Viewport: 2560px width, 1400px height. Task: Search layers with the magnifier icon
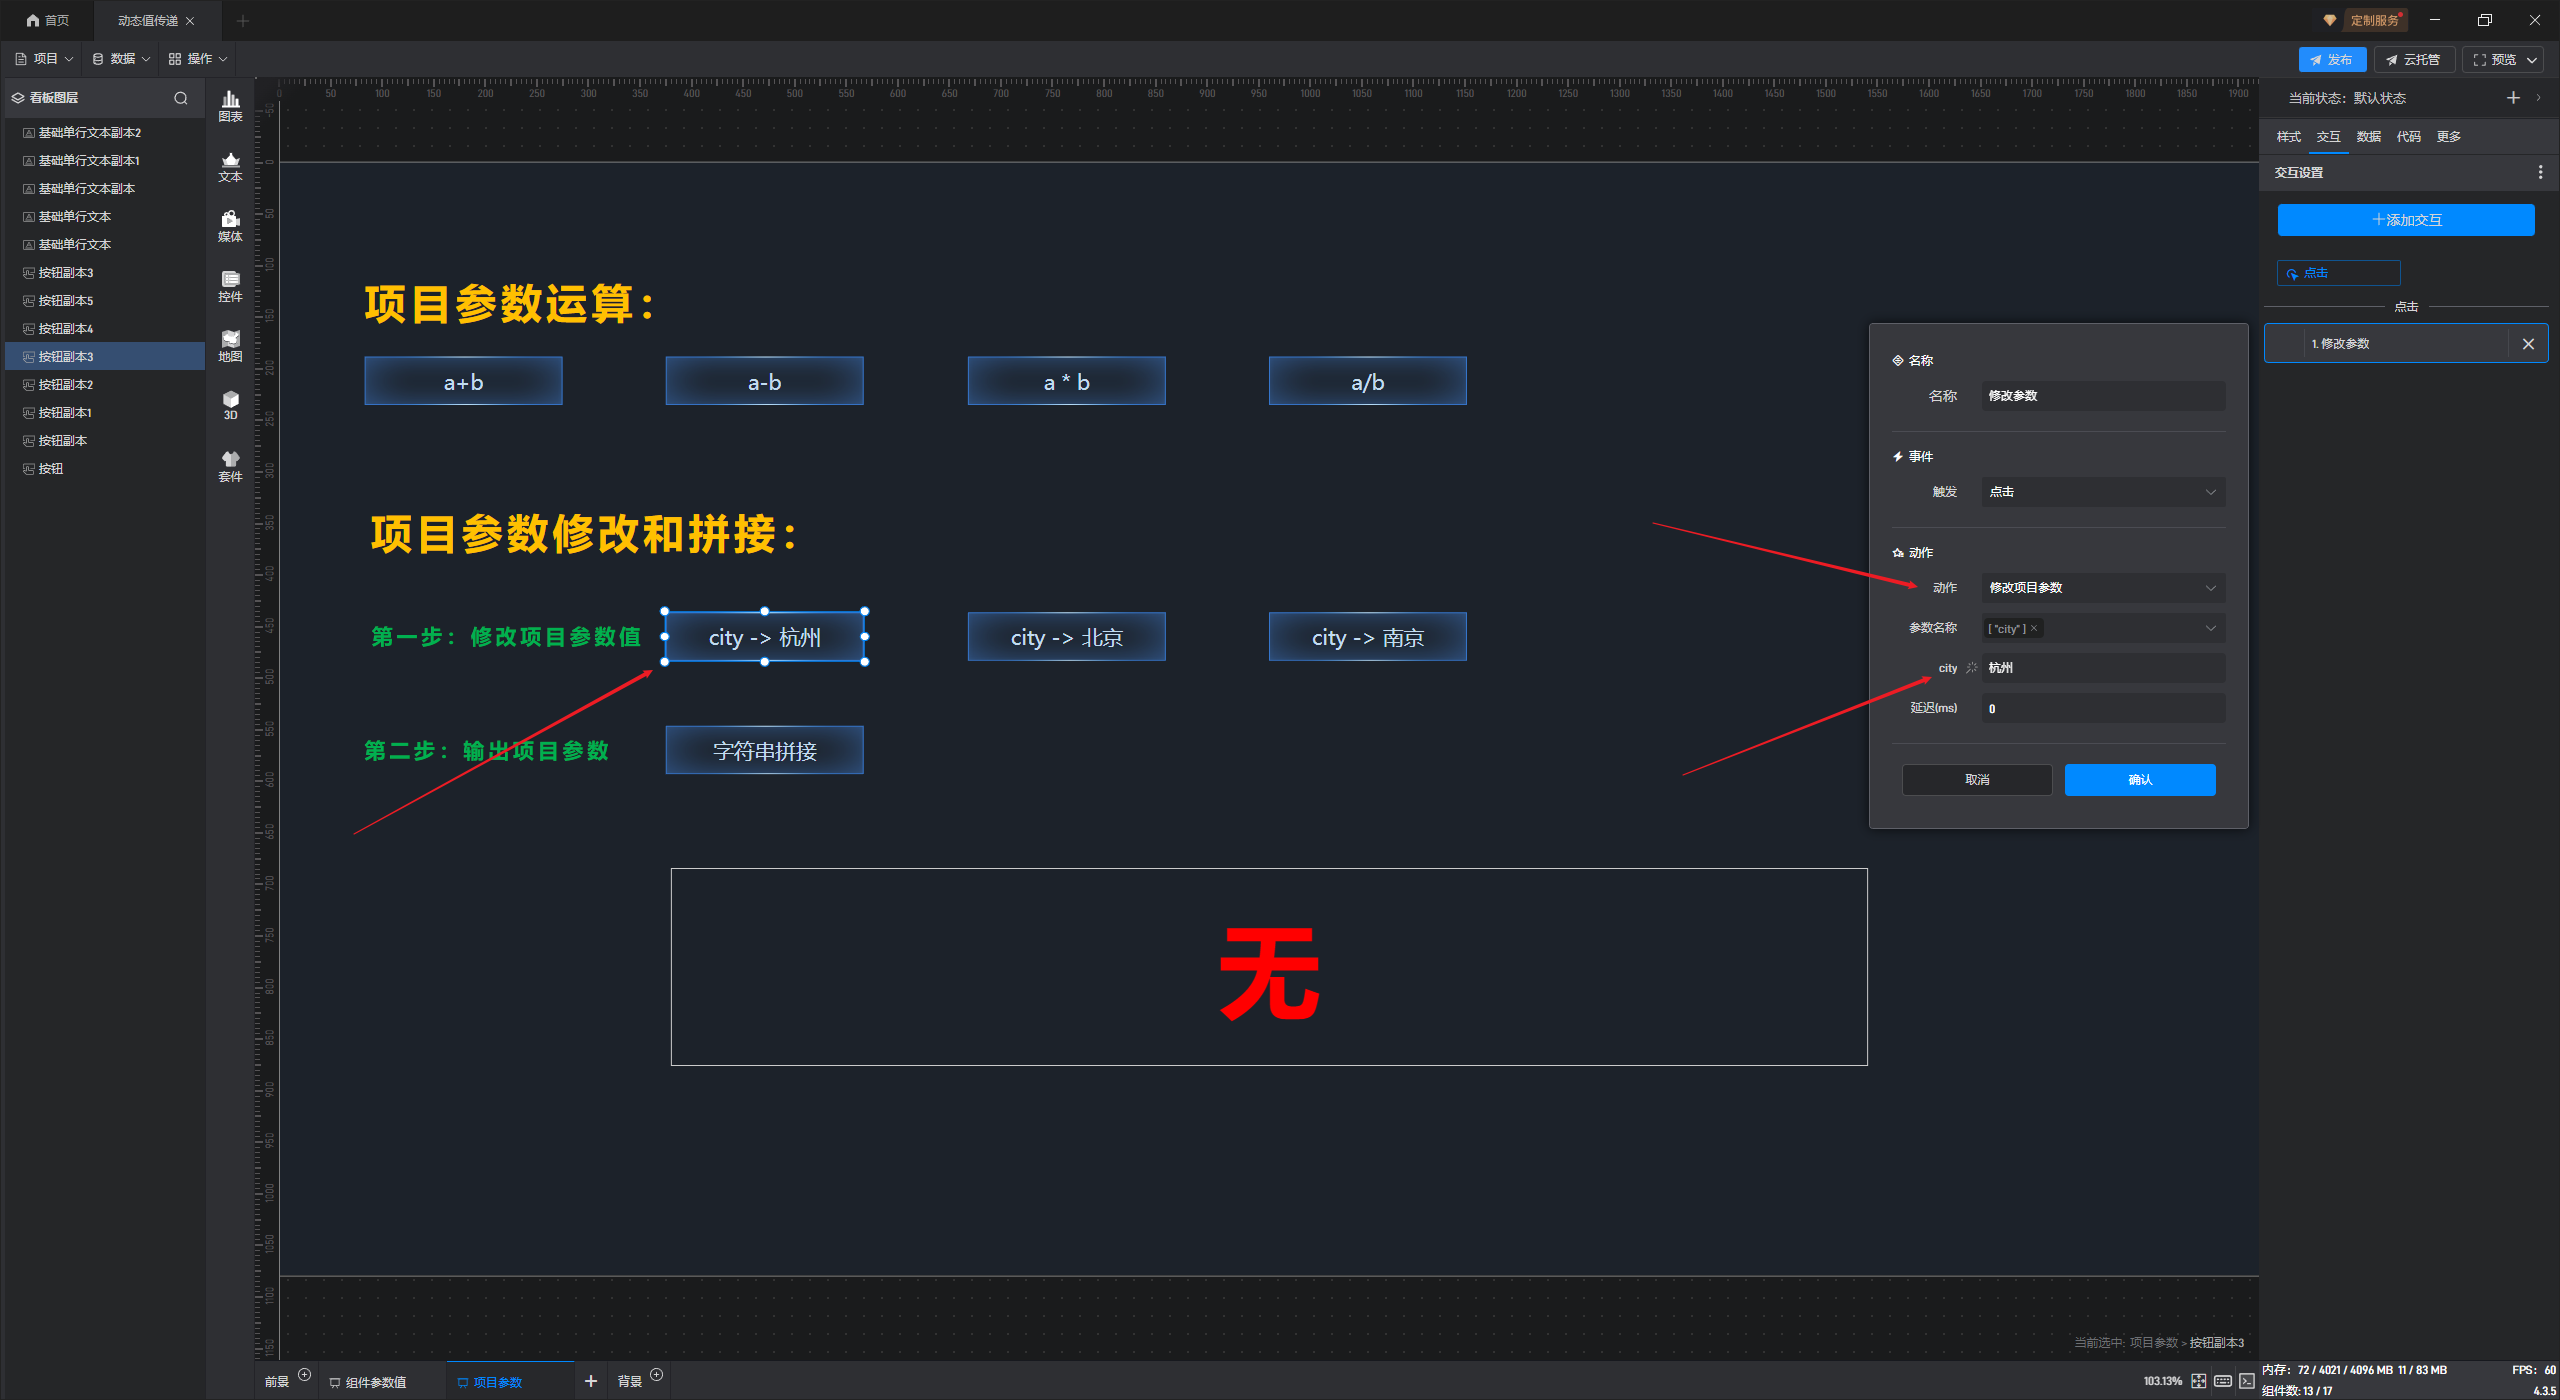[181, 98]
